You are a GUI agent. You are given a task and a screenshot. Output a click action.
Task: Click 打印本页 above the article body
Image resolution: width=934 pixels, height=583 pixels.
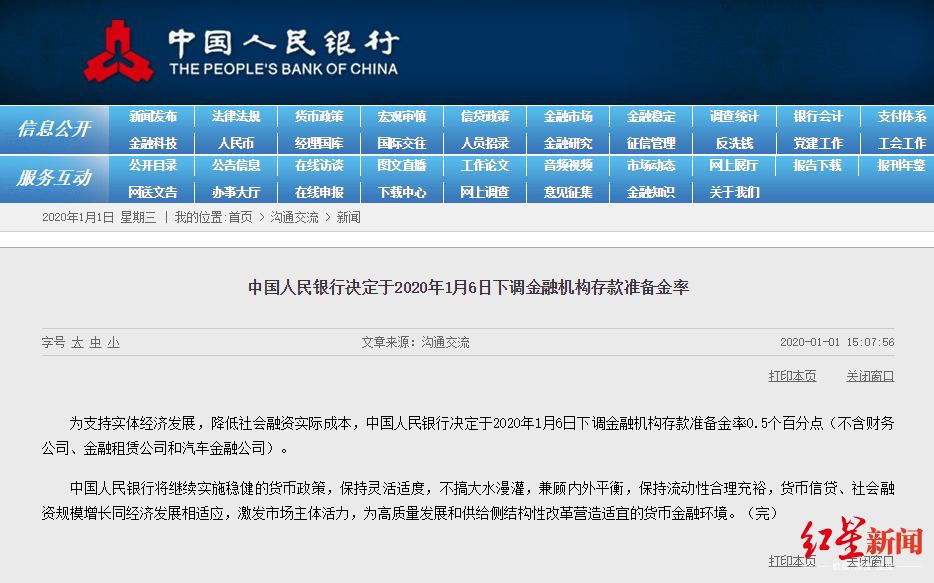pos(792,376)
